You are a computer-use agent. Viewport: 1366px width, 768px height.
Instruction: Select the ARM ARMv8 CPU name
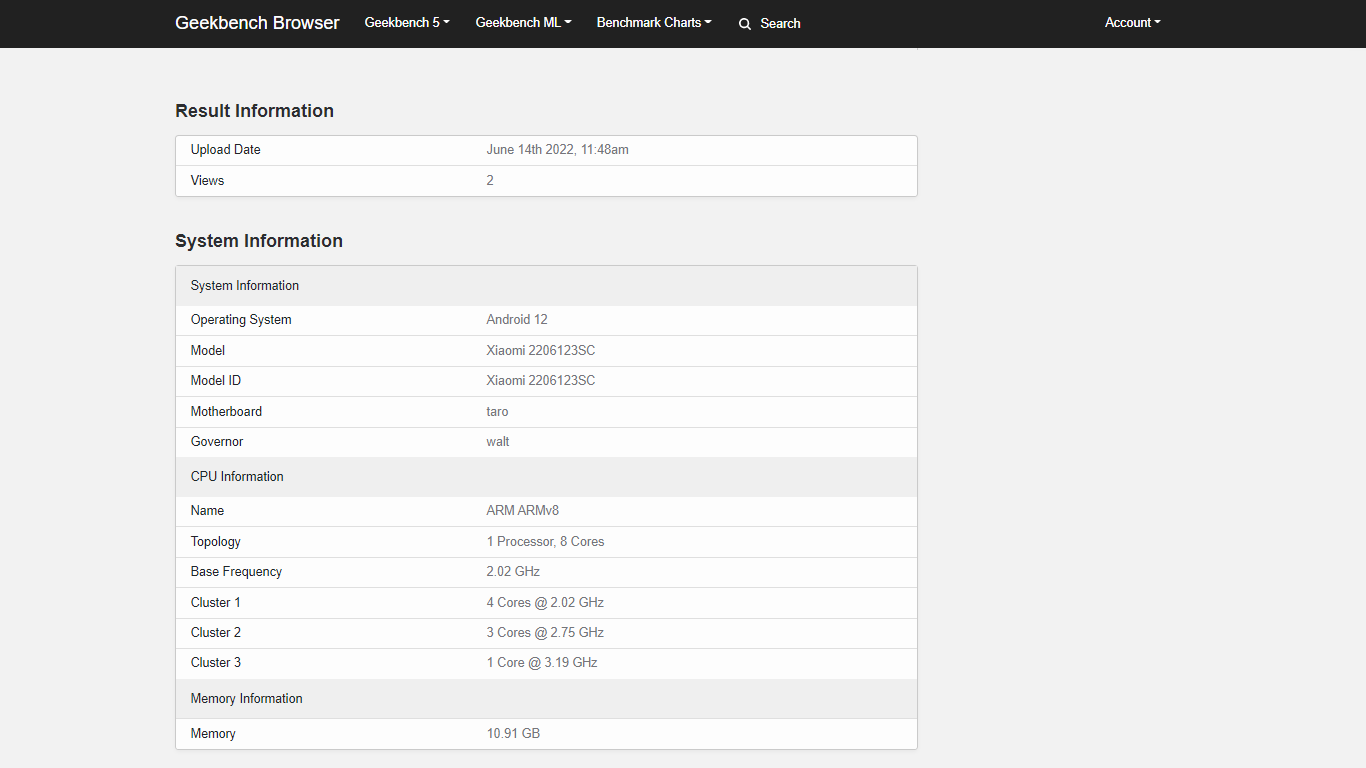[x=522, y=511]
